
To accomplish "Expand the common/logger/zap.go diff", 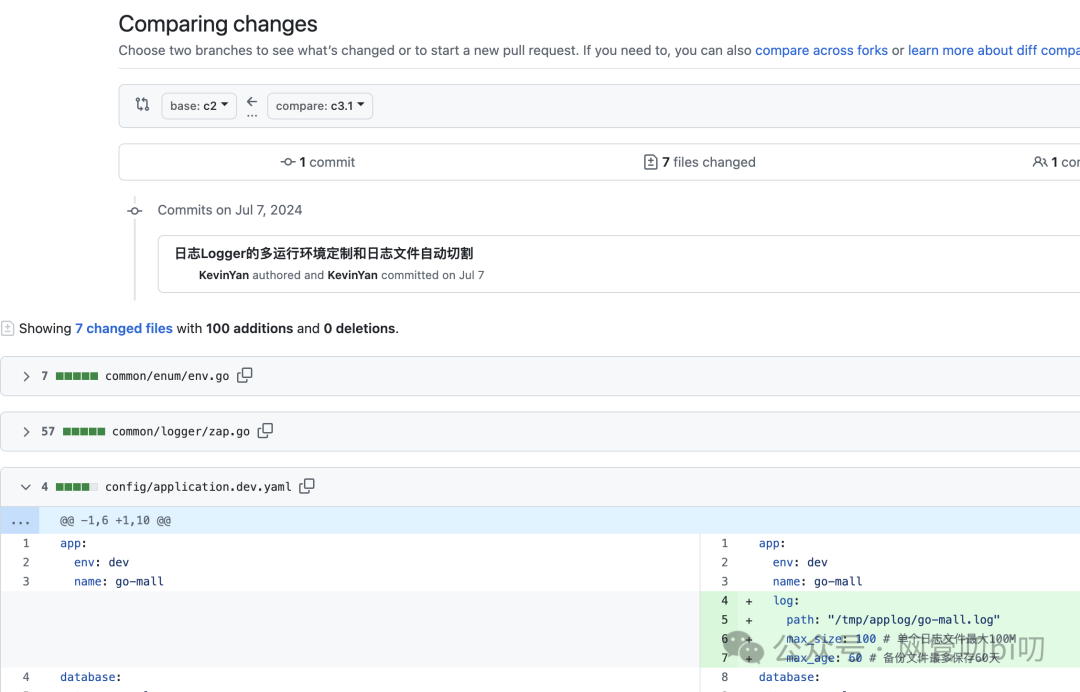I will (x=26, y=432).
